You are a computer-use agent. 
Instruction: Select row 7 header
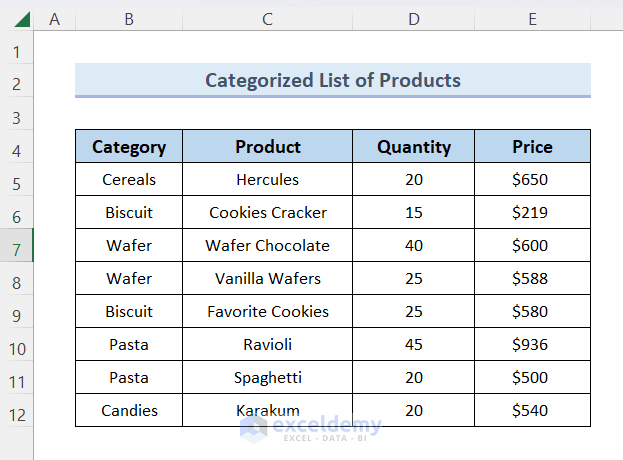coord(16,246)
